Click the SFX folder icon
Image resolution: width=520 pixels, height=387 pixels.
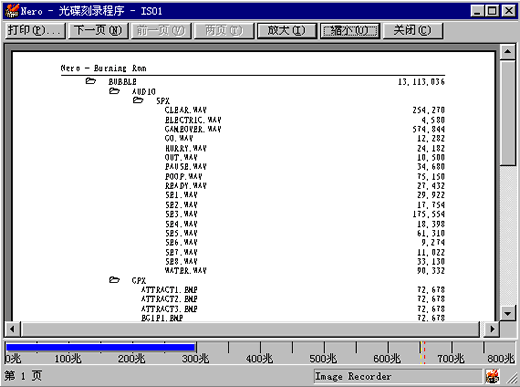(x=138, y=100)
